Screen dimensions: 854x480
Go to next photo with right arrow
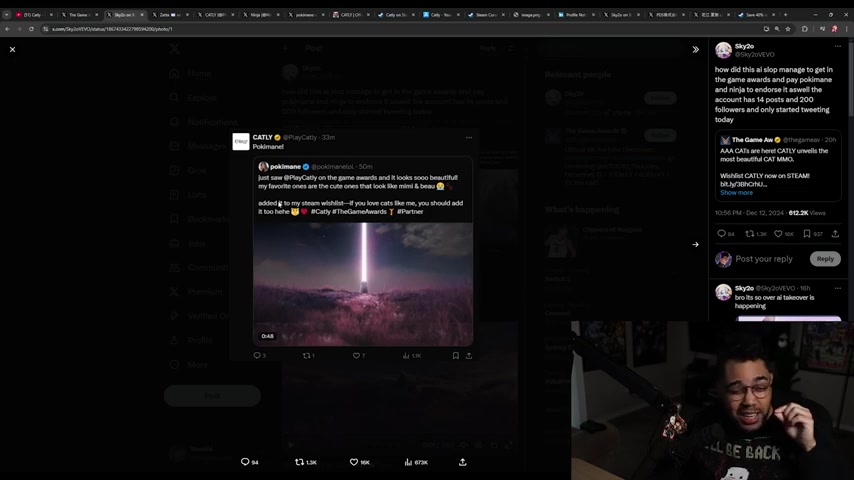[x=696, y=245]
